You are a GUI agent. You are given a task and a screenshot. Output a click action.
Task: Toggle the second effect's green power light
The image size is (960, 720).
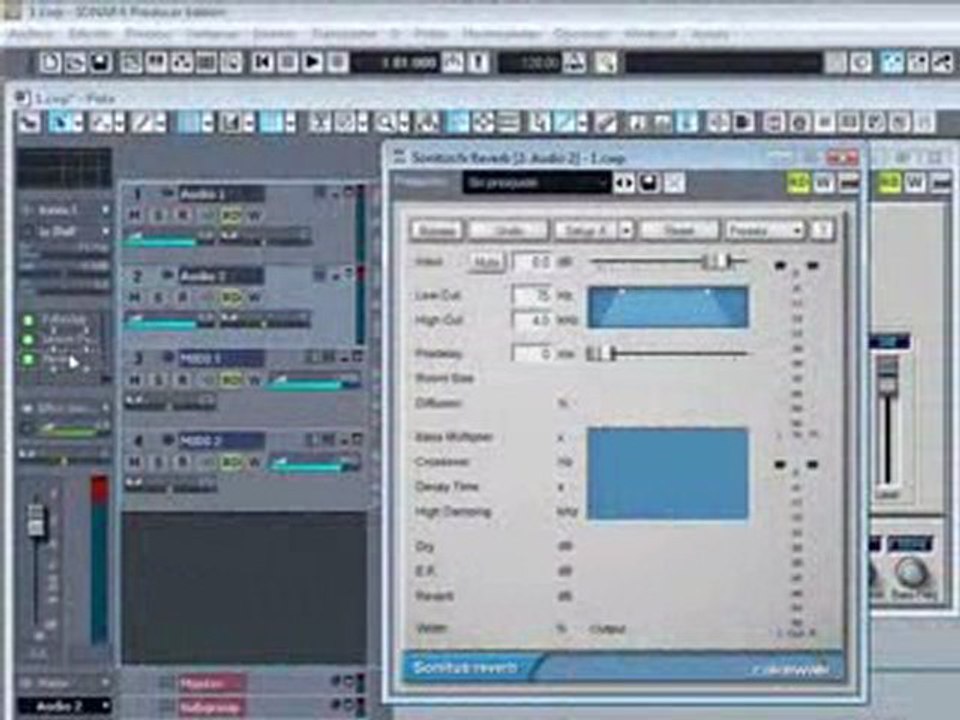[28, 340]
